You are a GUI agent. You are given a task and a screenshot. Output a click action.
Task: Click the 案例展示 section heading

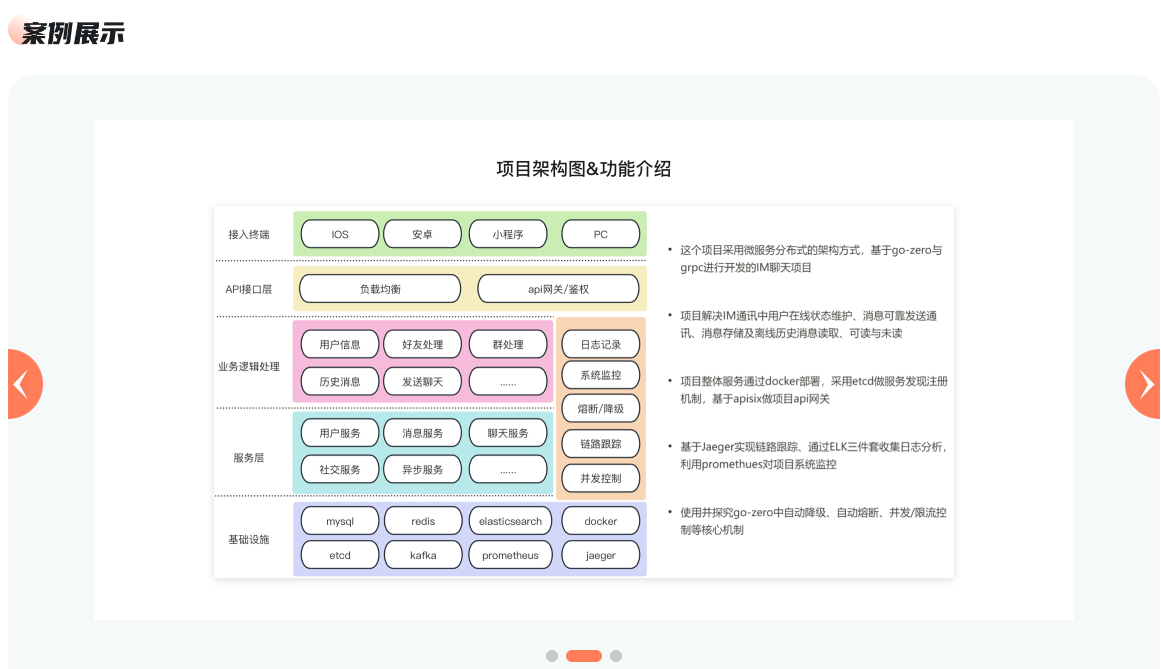(x=72, y=33)
